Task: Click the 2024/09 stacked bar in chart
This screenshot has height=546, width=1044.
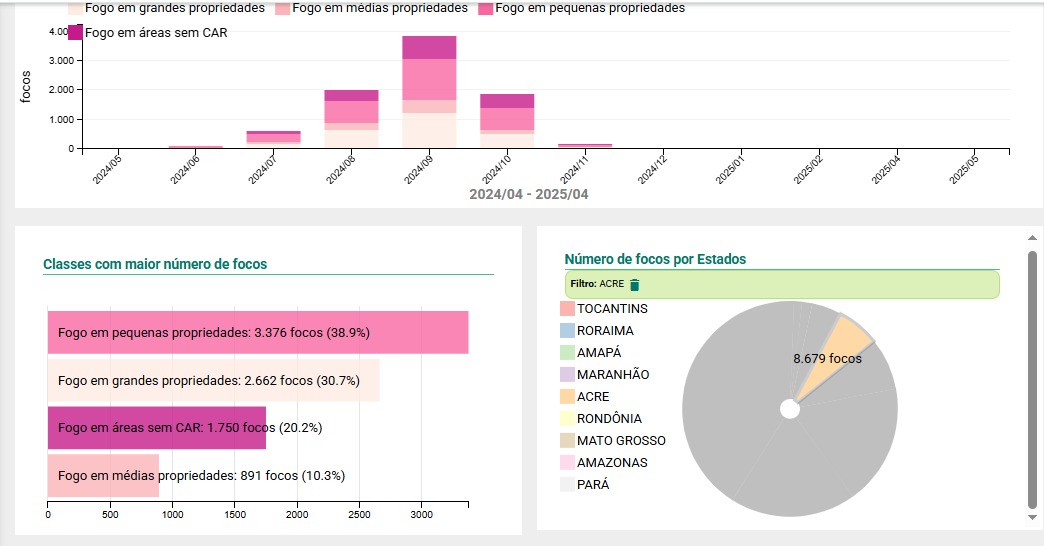Action: (x=429, y=92)
